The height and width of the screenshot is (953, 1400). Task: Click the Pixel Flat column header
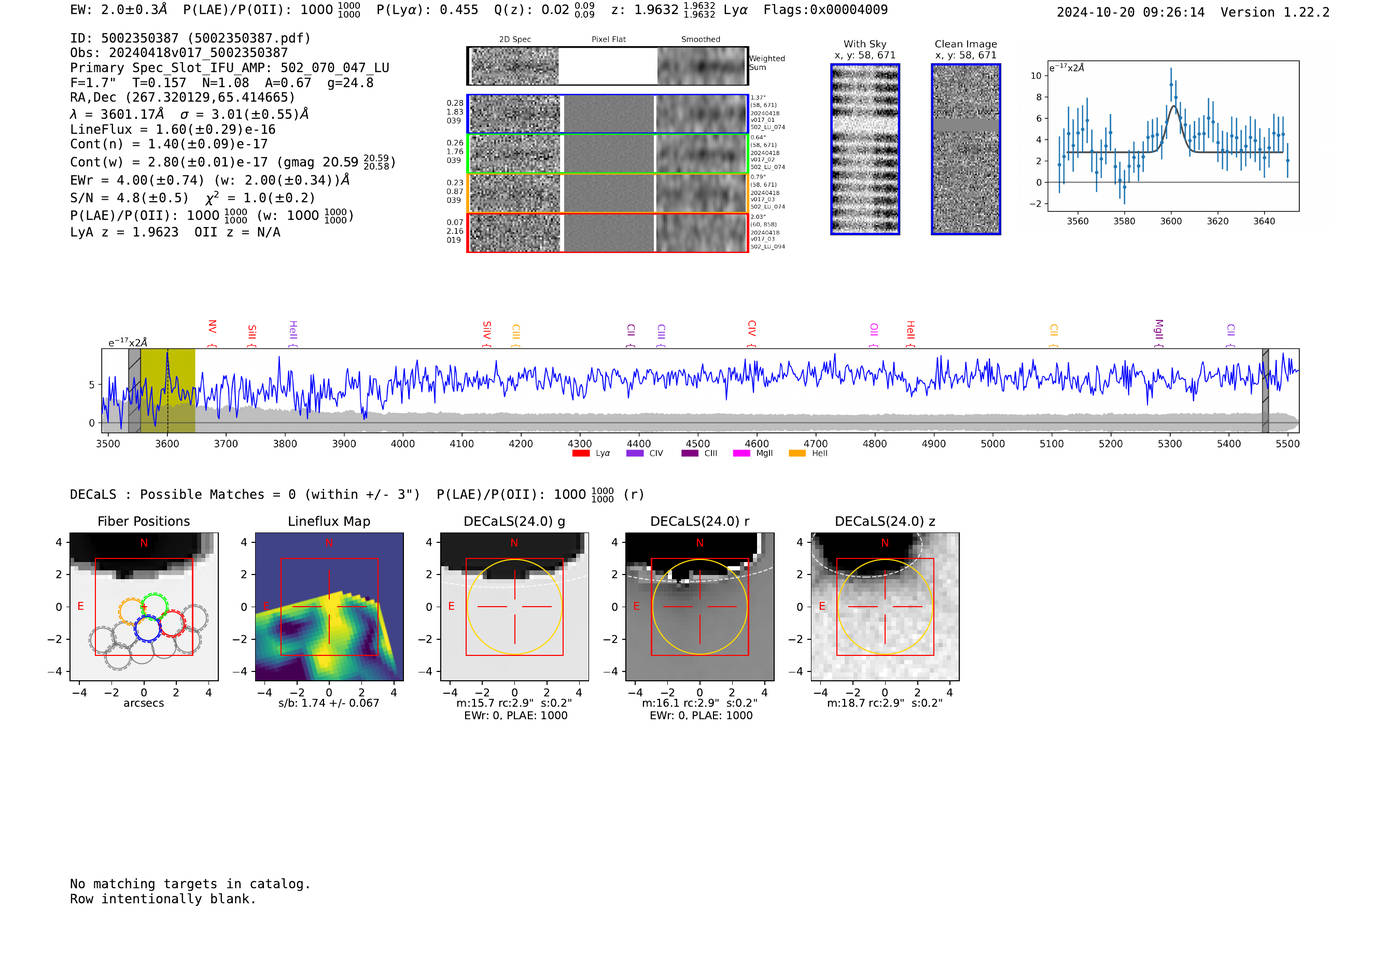608,39
